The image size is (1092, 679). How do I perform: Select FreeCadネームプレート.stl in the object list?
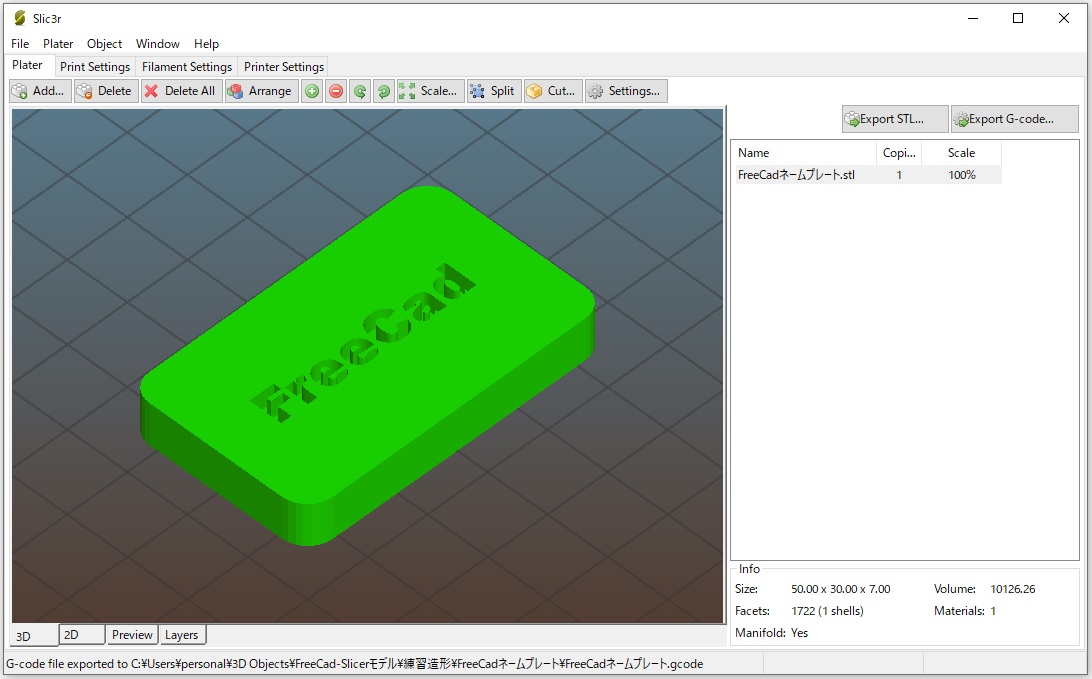tap(796, 175)
